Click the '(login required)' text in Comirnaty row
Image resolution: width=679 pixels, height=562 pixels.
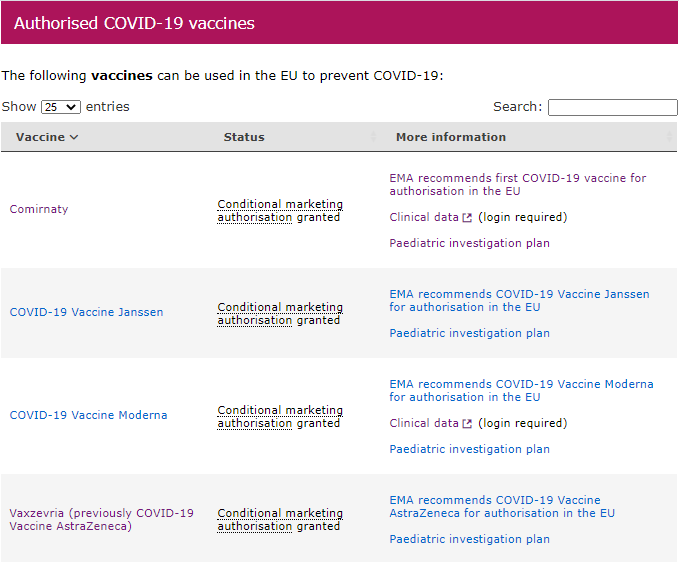[x=522, y=217]
